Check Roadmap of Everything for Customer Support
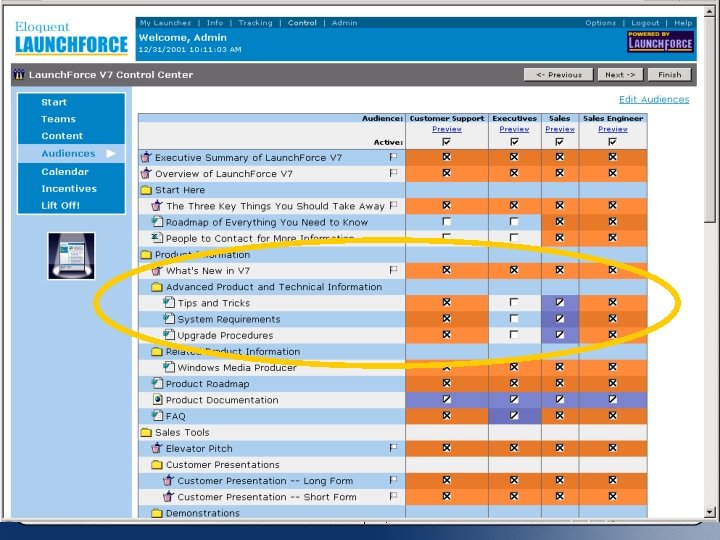The width and height of the screenshot is (720, 540). coord(446,222)
